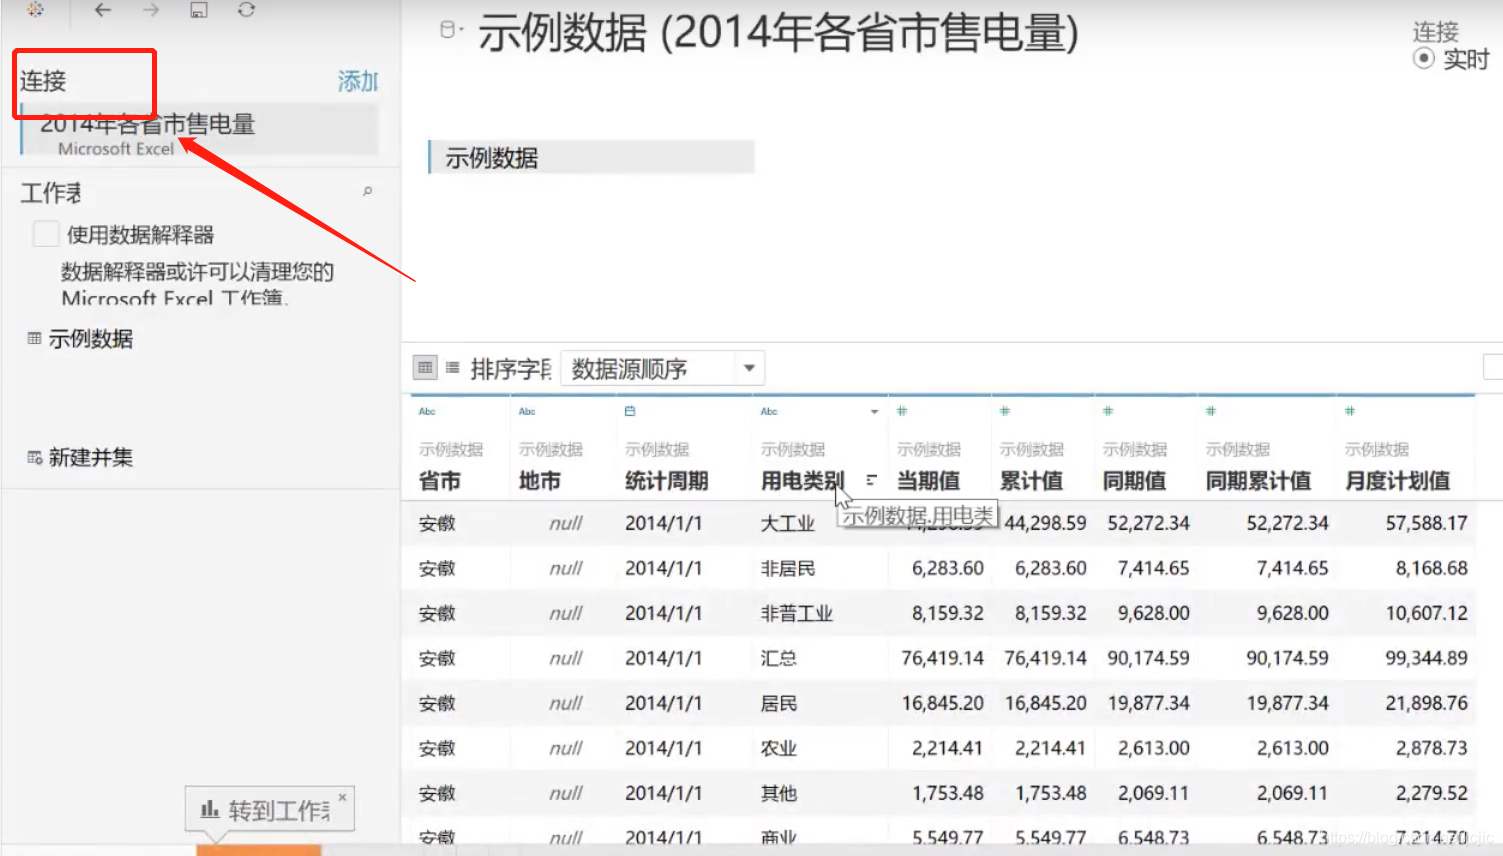Refresh the data source
The width and height of the screenshot is (1503, 856).
[x=246, y=10]
